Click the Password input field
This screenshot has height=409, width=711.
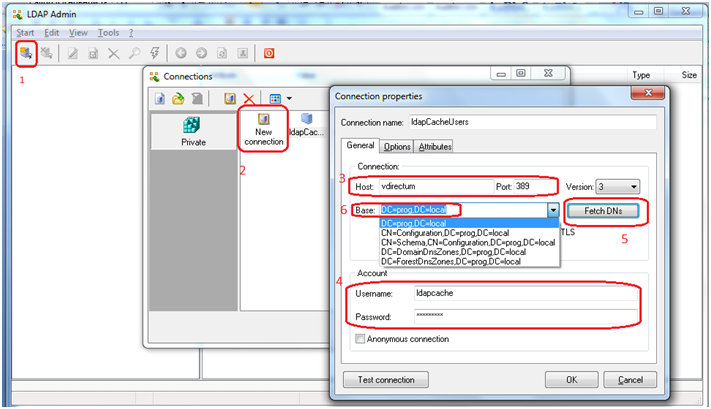point(526,316)
